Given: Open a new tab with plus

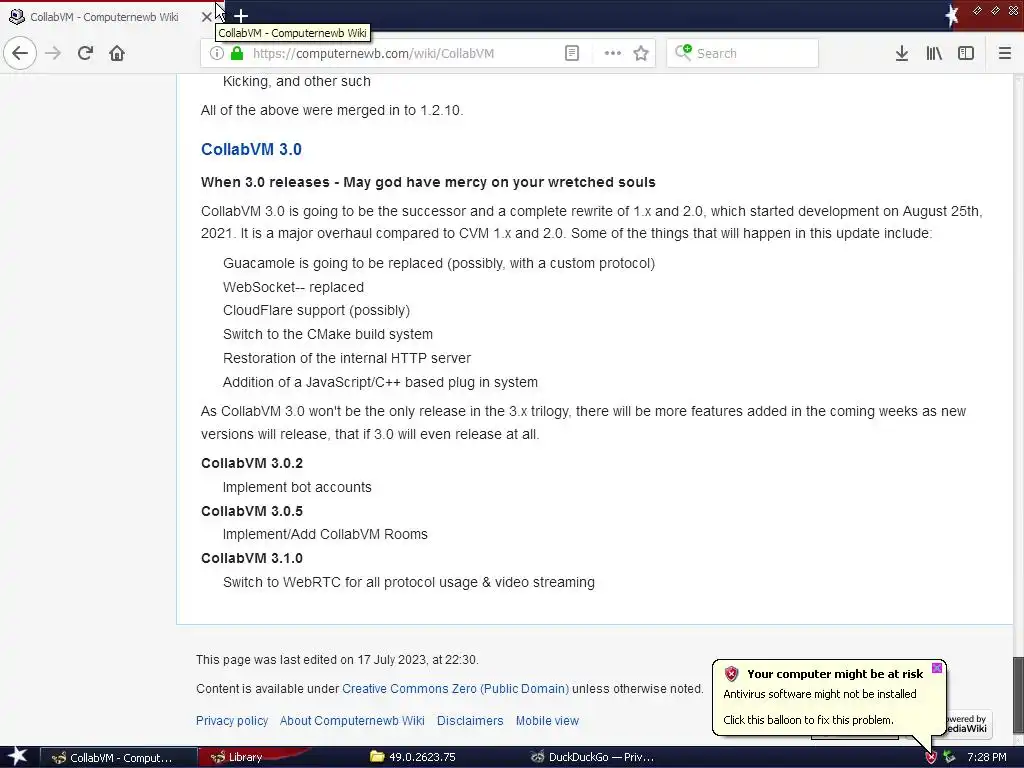Looking at the screenshot, I should click(241, 16).
